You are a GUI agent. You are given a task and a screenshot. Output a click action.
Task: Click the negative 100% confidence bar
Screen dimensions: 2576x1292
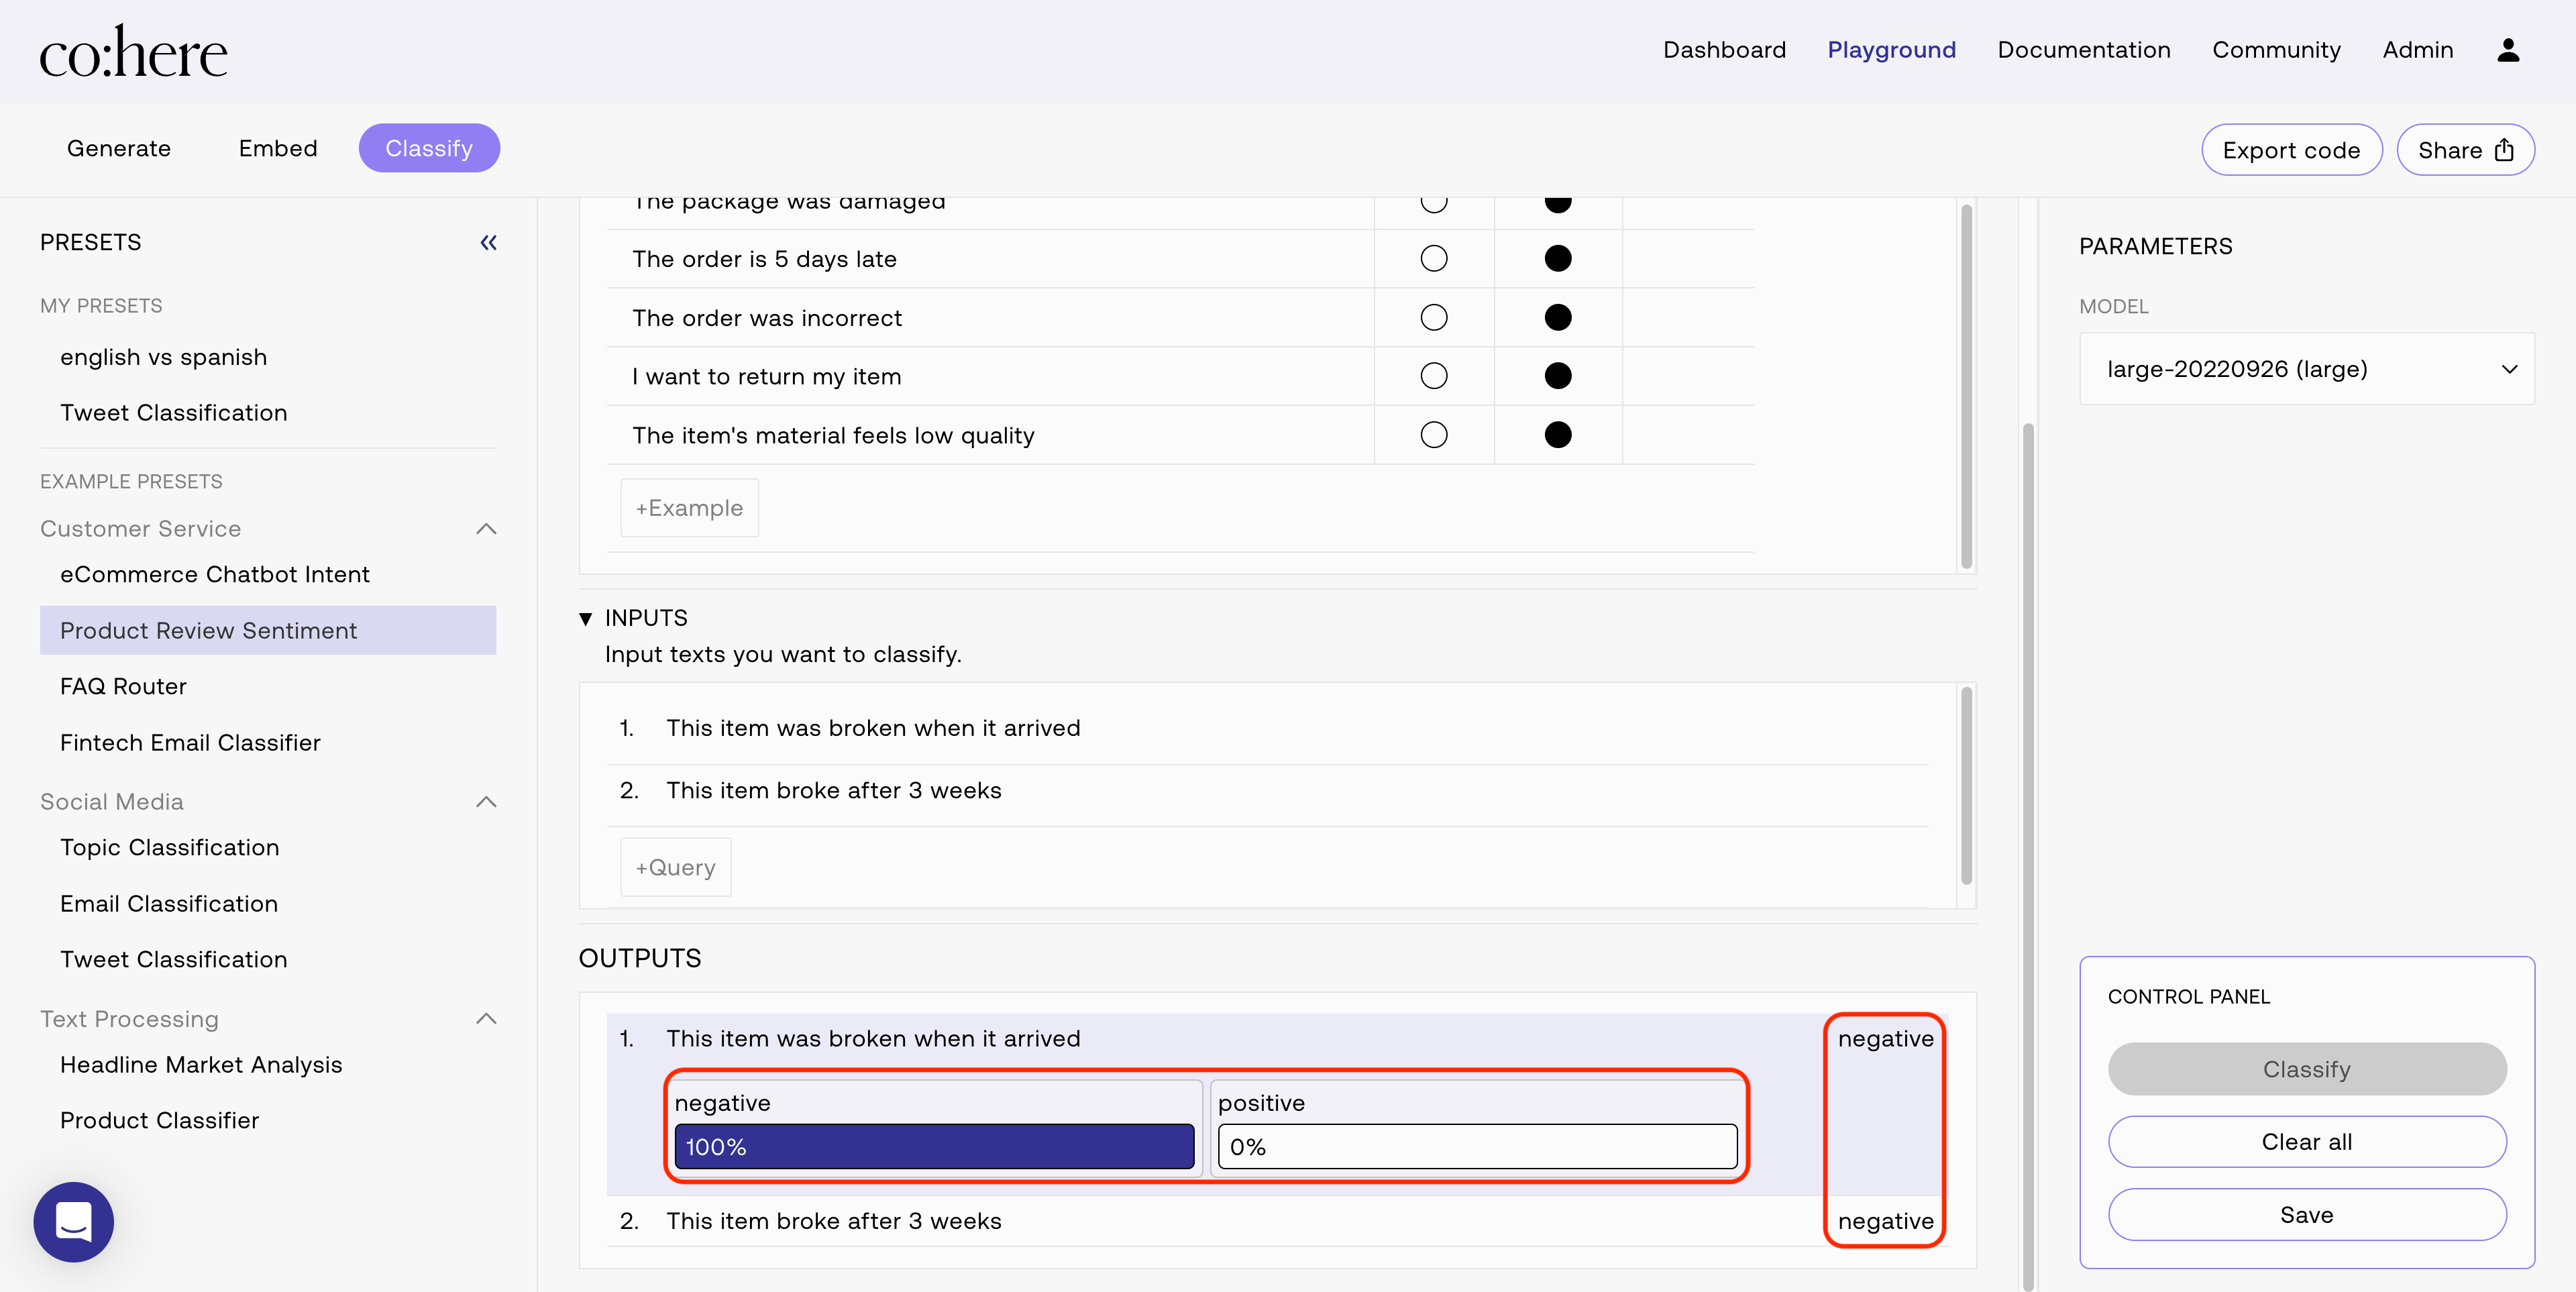coord(933,1146)
